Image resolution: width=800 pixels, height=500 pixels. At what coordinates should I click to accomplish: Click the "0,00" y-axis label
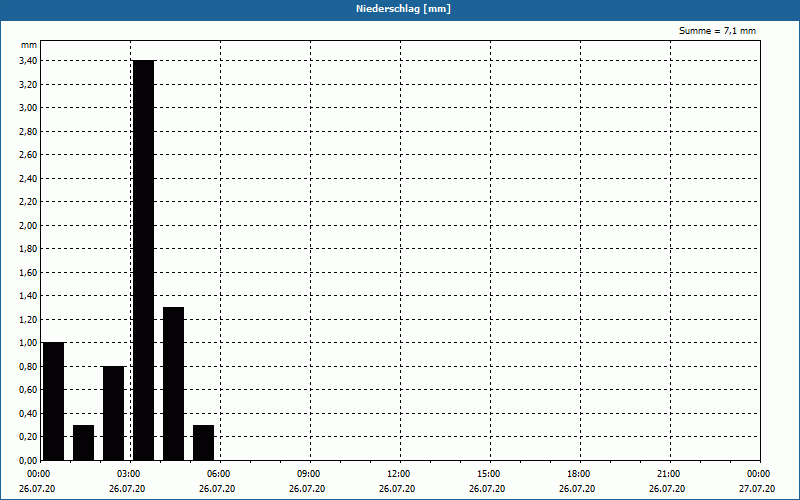[28, 460]
